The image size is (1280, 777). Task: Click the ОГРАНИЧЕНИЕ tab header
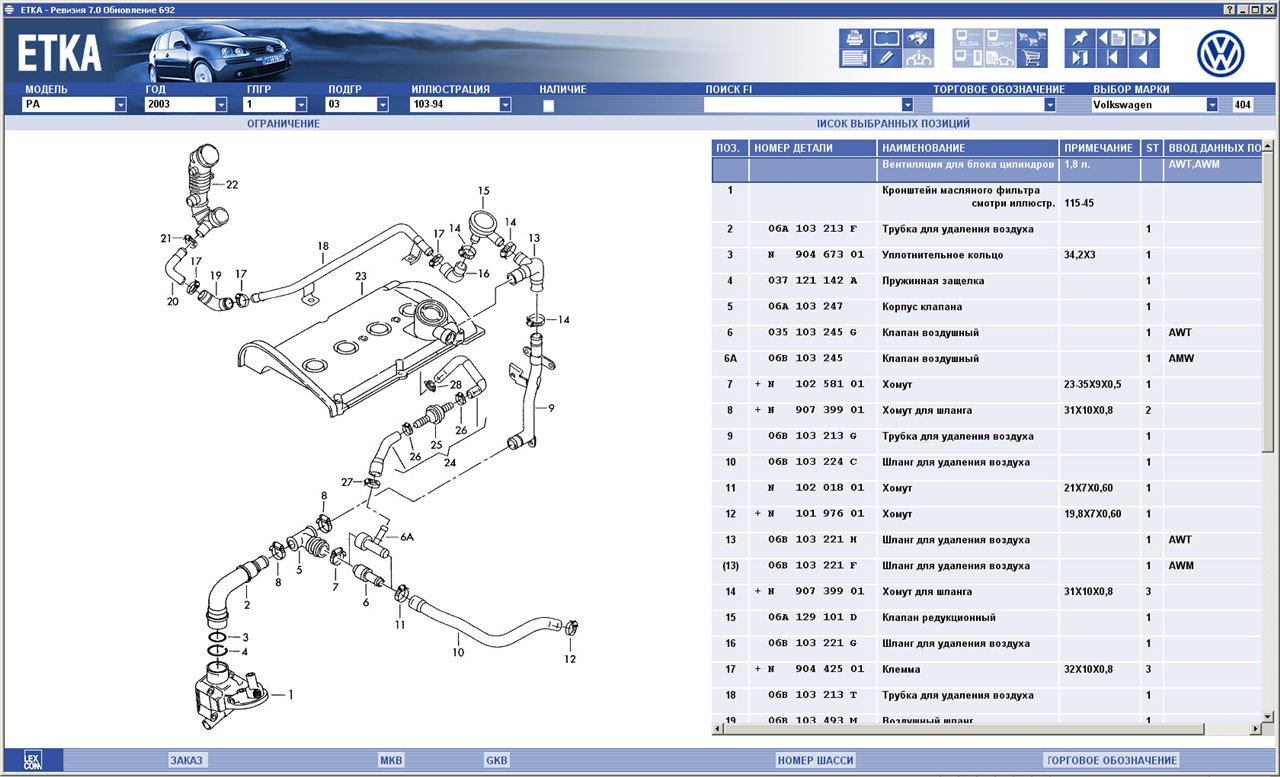[283, 124]
